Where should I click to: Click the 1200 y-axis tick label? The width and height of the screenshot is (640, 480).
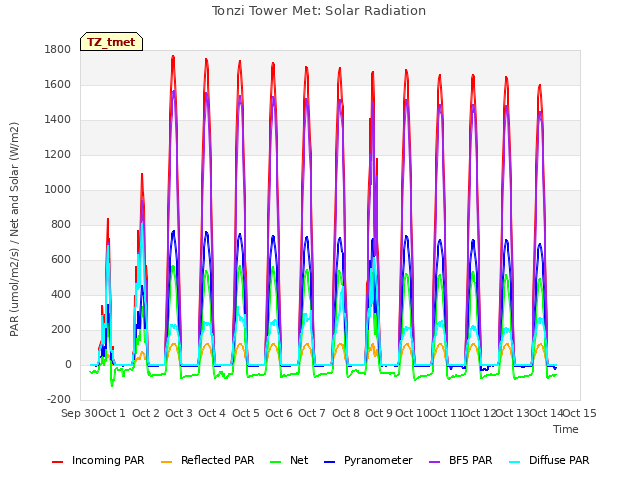pos(58,155)
